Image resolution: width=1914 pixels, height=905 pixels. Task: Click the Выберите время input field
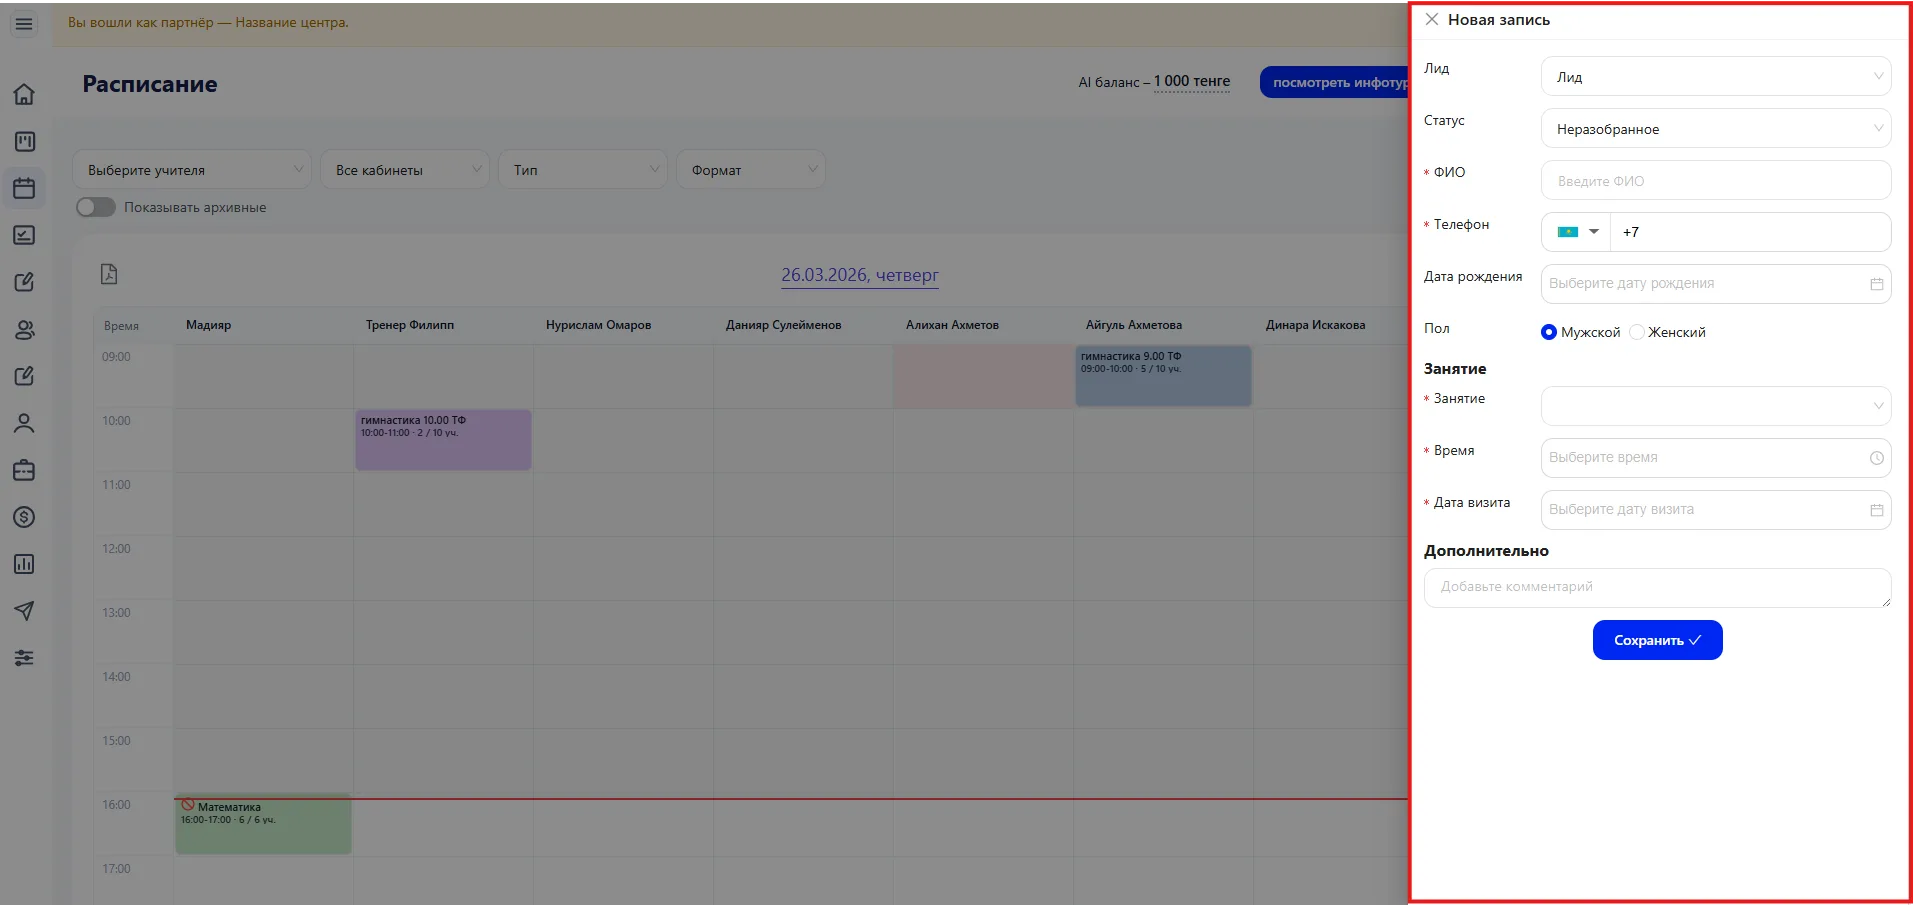click(1716, 458)
